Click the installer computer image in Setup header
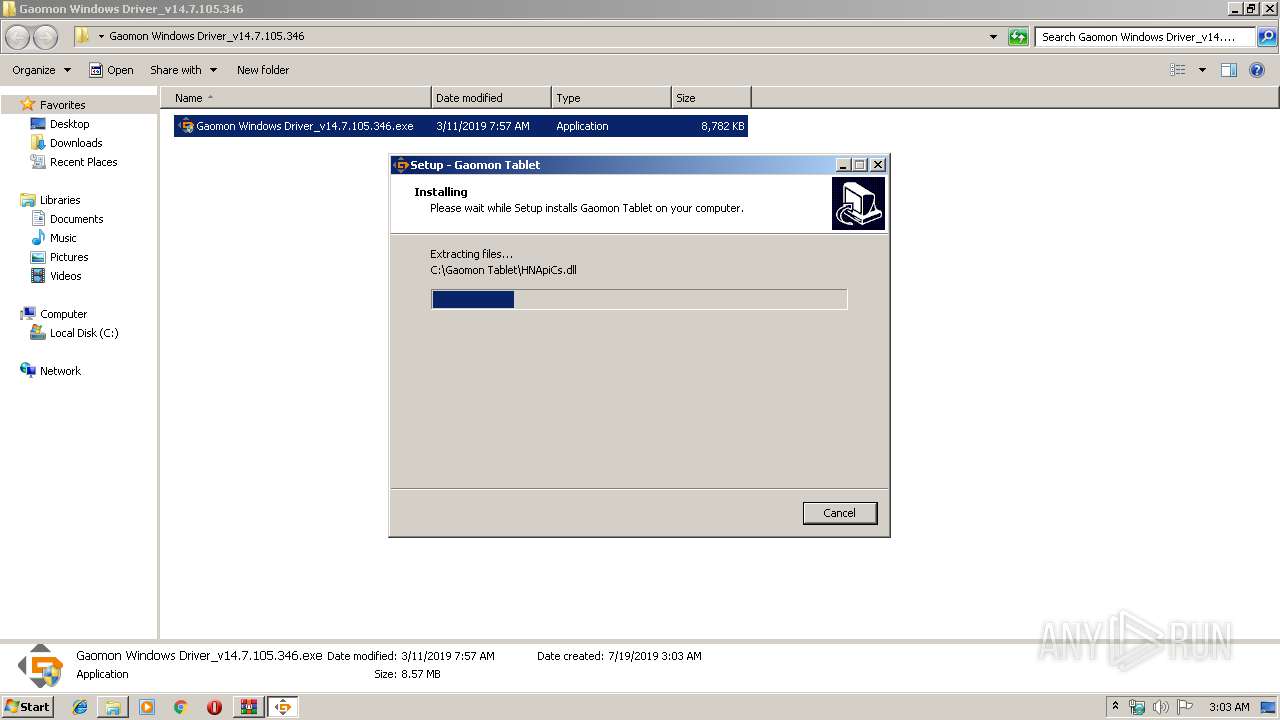The image size is (1280, 720). (x=858, y=204)
